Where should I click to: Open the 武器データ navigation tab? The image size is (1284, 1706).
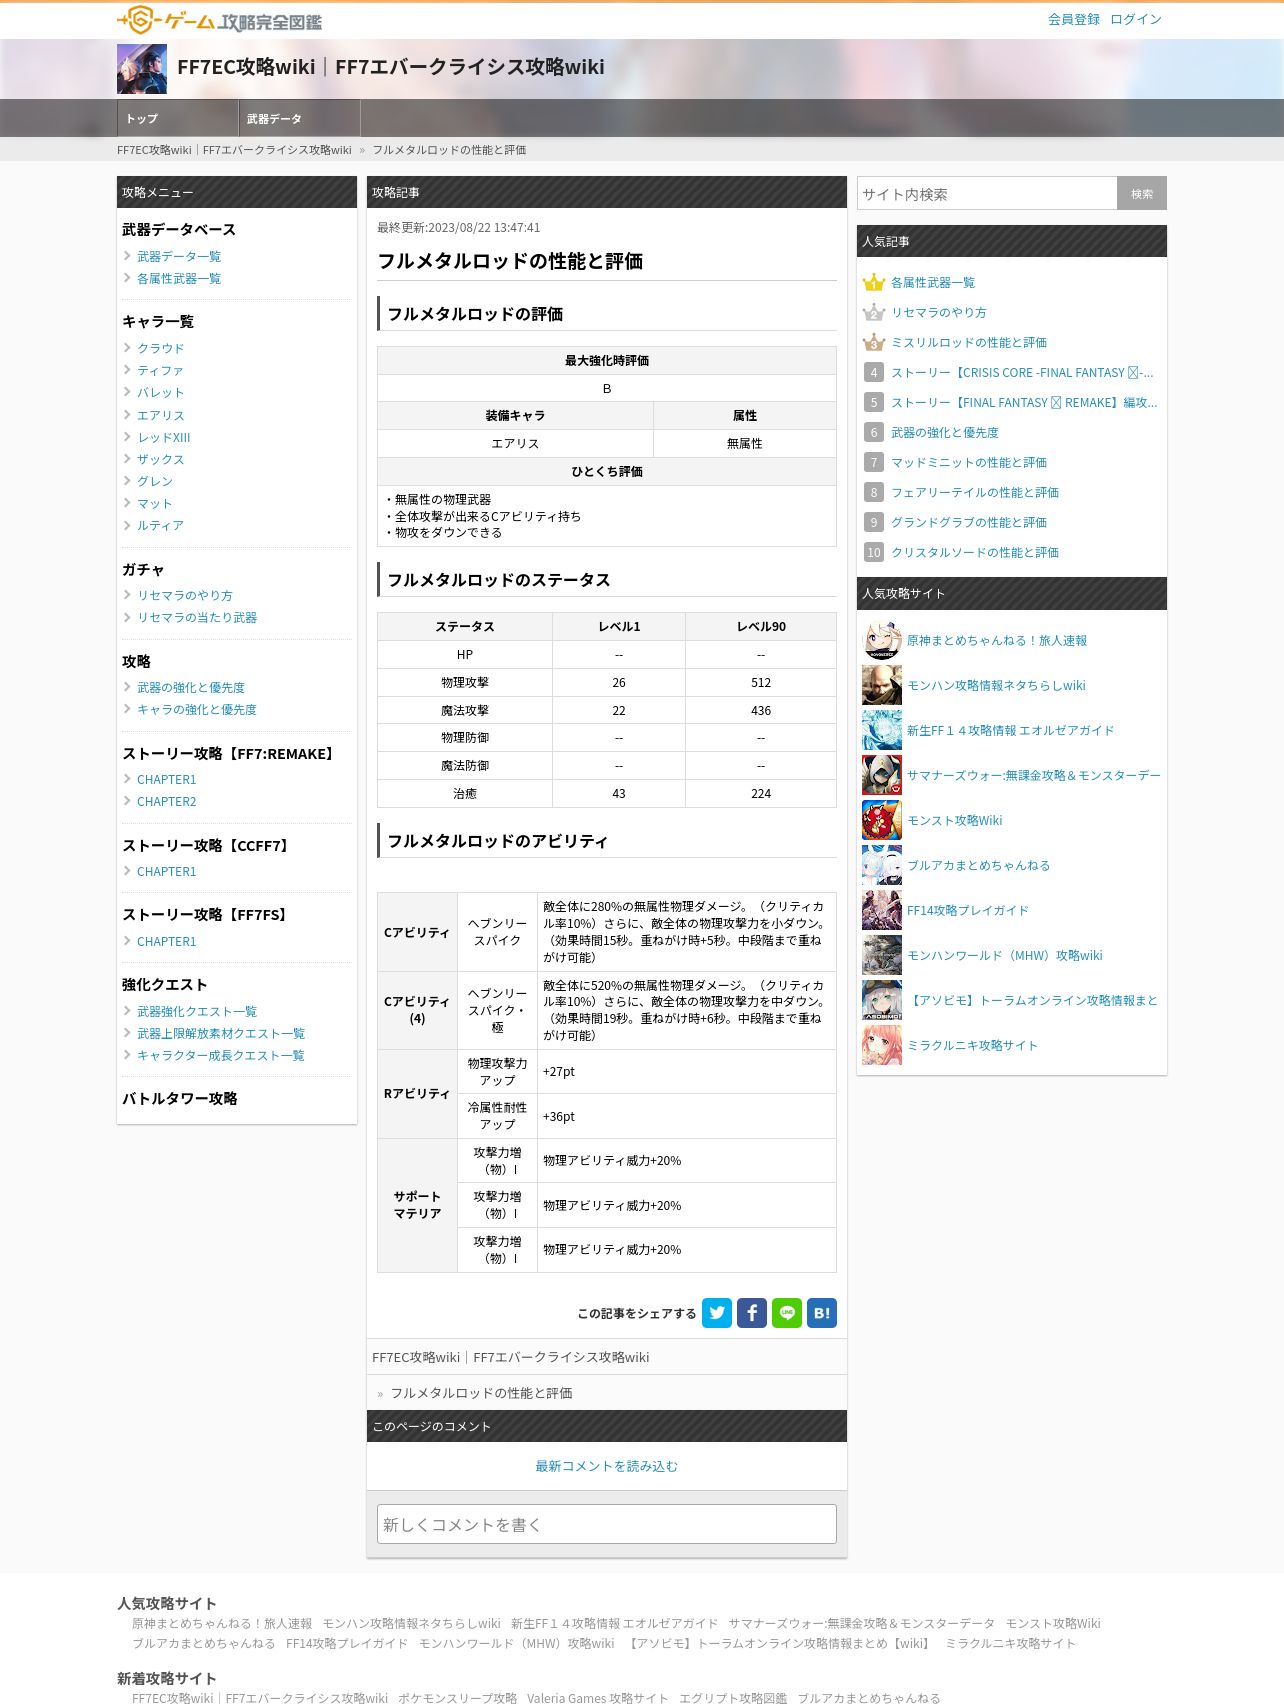tap(299, 118)
